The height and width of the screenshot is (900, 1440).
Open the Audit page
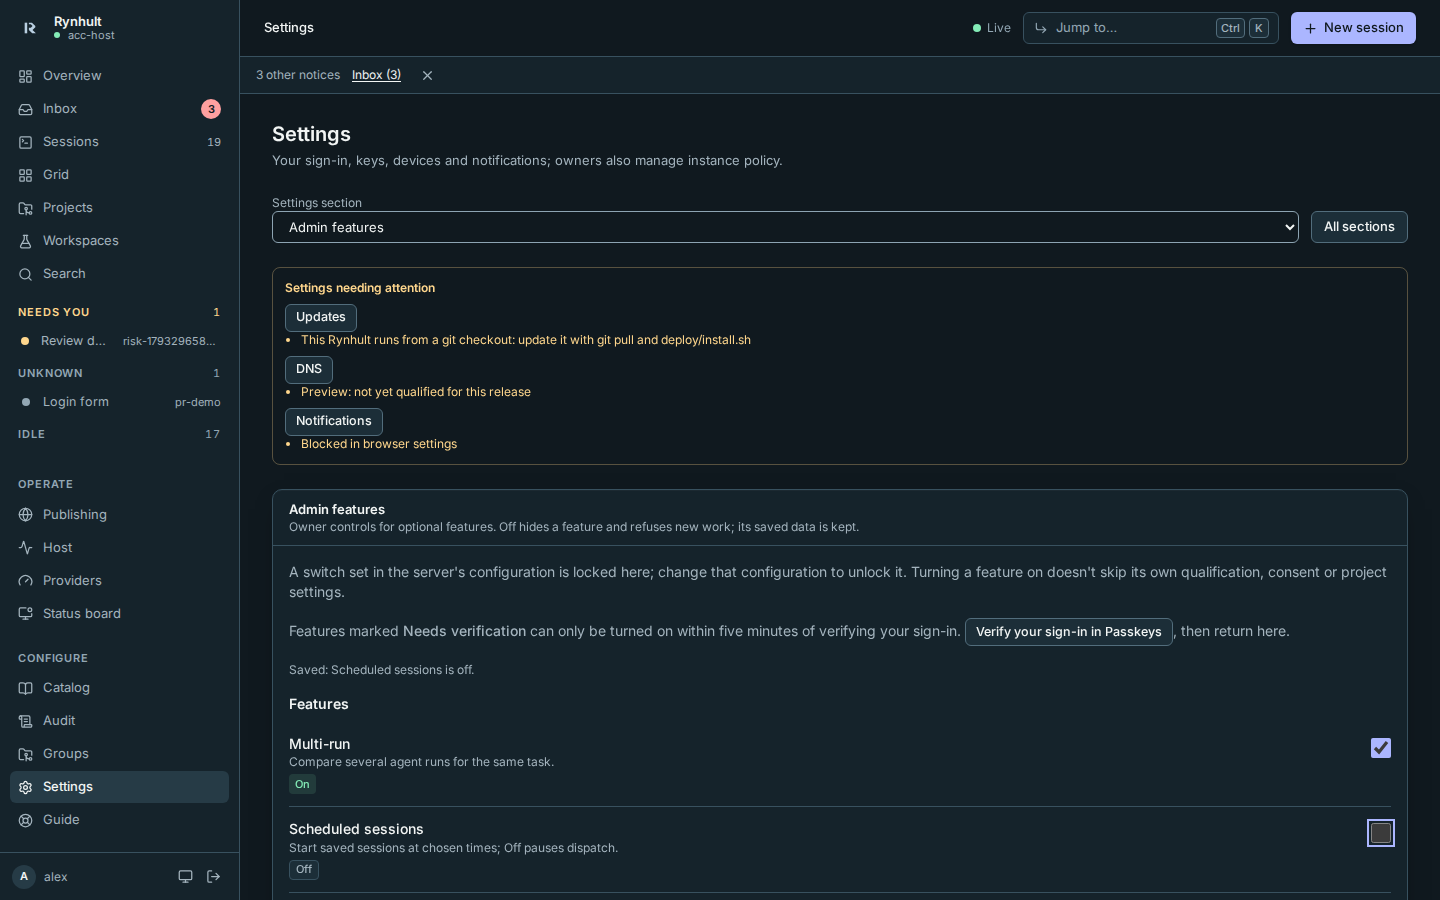click(119, 721)
